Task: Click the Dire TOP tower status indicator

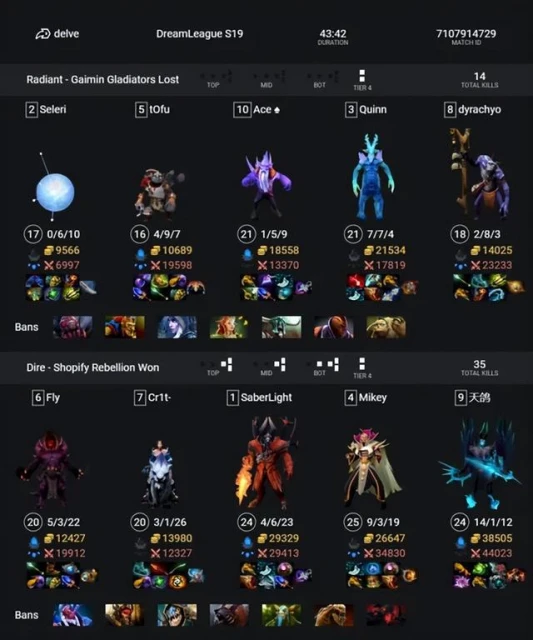Action: pyautogui.click(x=216, y=364)
